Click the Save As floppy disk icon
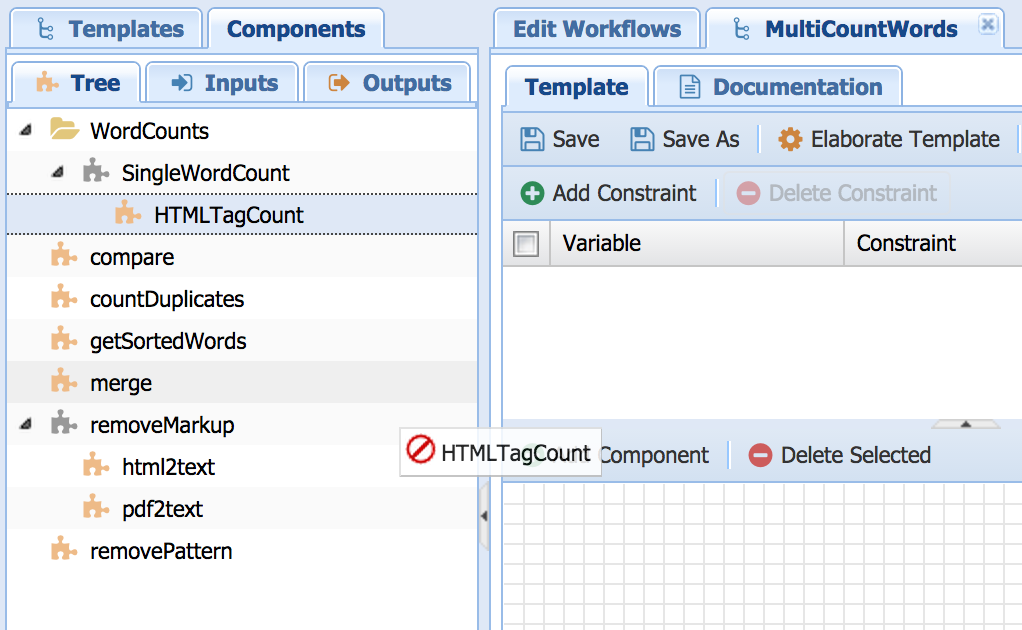This screenshot has width=1022, height=630. (x=642, y=139)
